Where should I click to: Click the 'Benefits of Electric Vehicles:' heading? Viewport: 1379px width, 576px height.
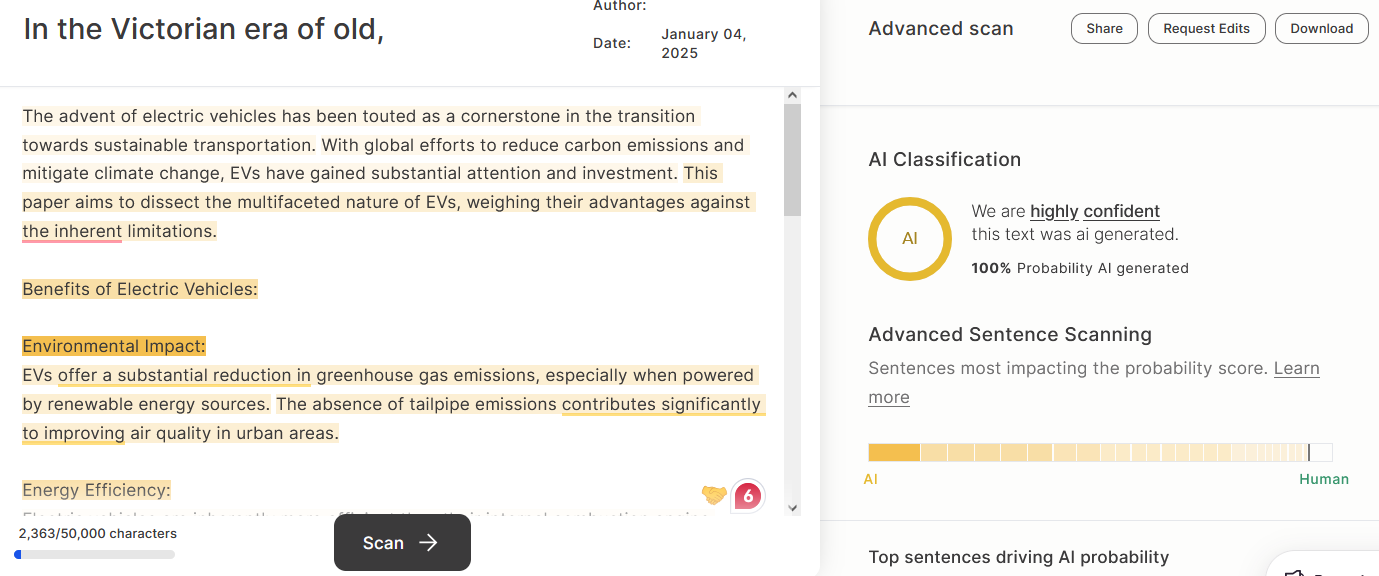click(x=140, y=289)
